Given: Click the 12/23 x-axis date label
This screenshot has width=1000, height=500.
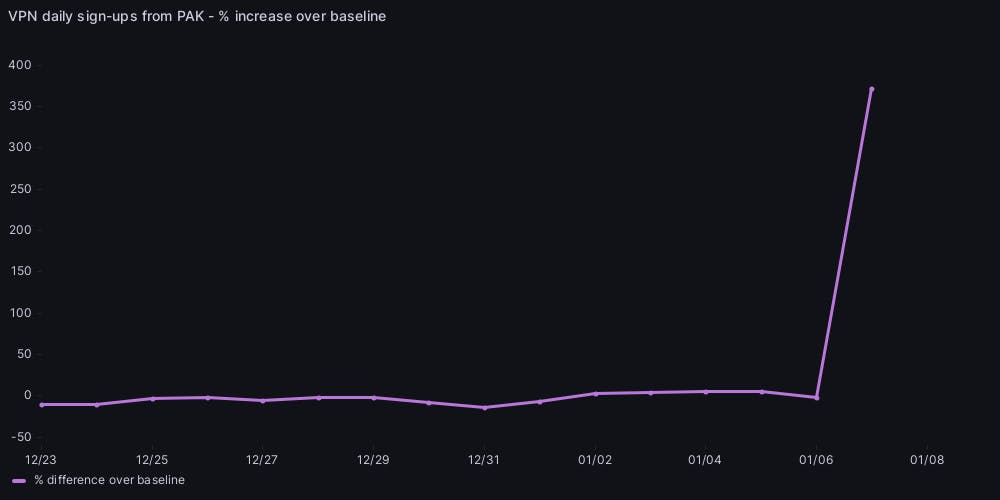Looking at the screenshot, I should point(41,460).
